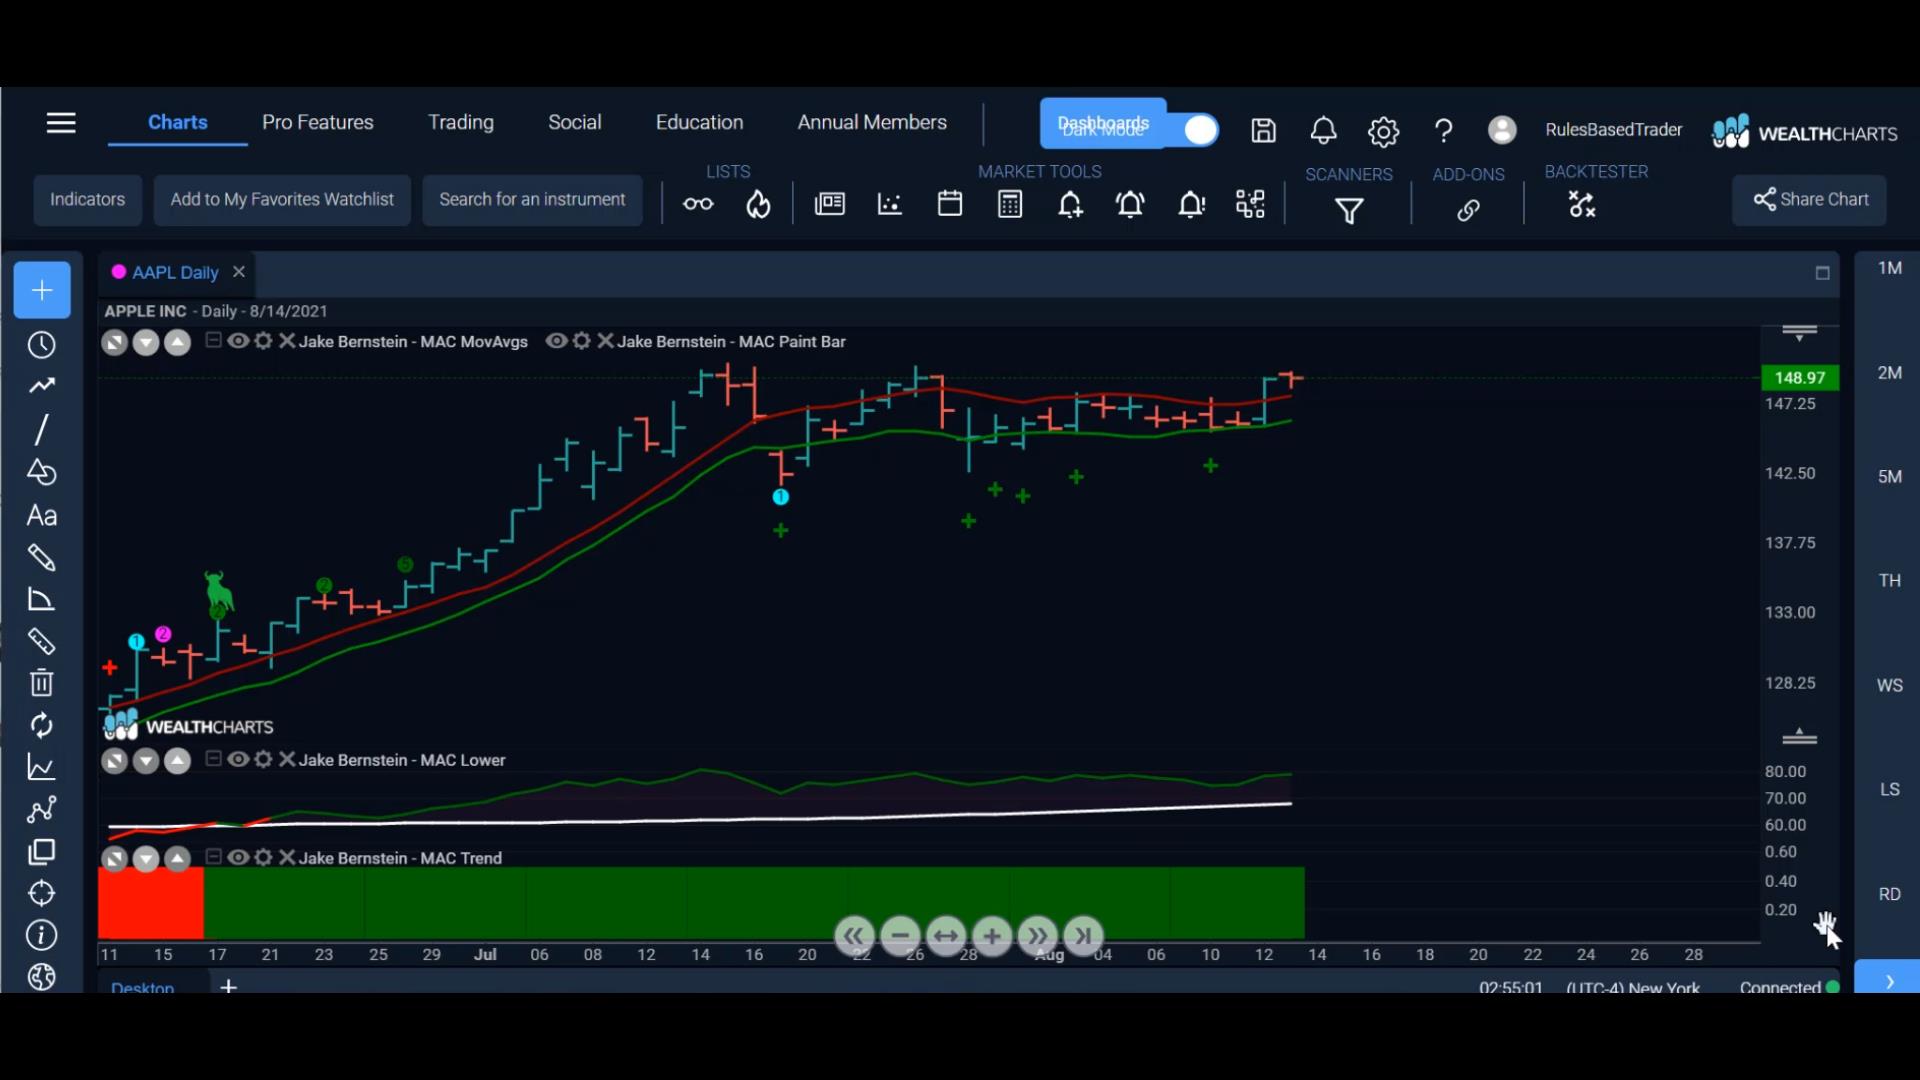Screen dimensions: 1920x1080
Task: Select the ruler measurement tool
Action: tap(41, 641)
